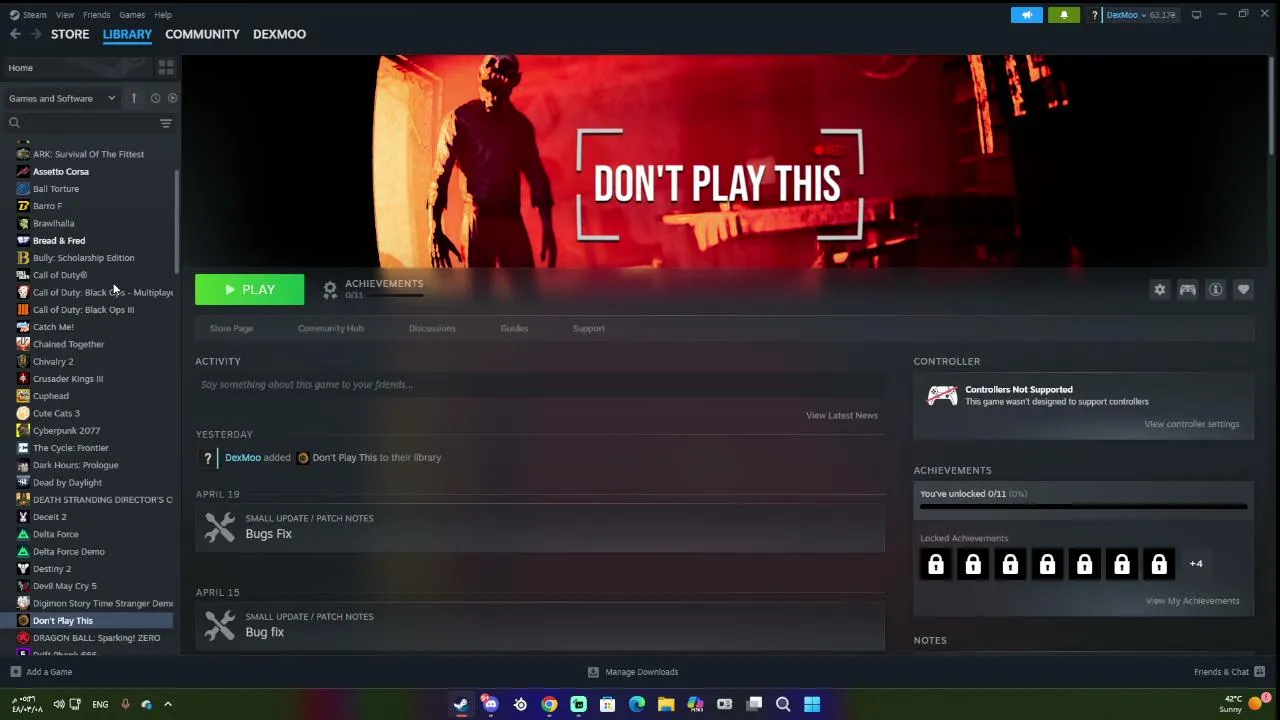Open the question mark help button

click(1095, 15)
